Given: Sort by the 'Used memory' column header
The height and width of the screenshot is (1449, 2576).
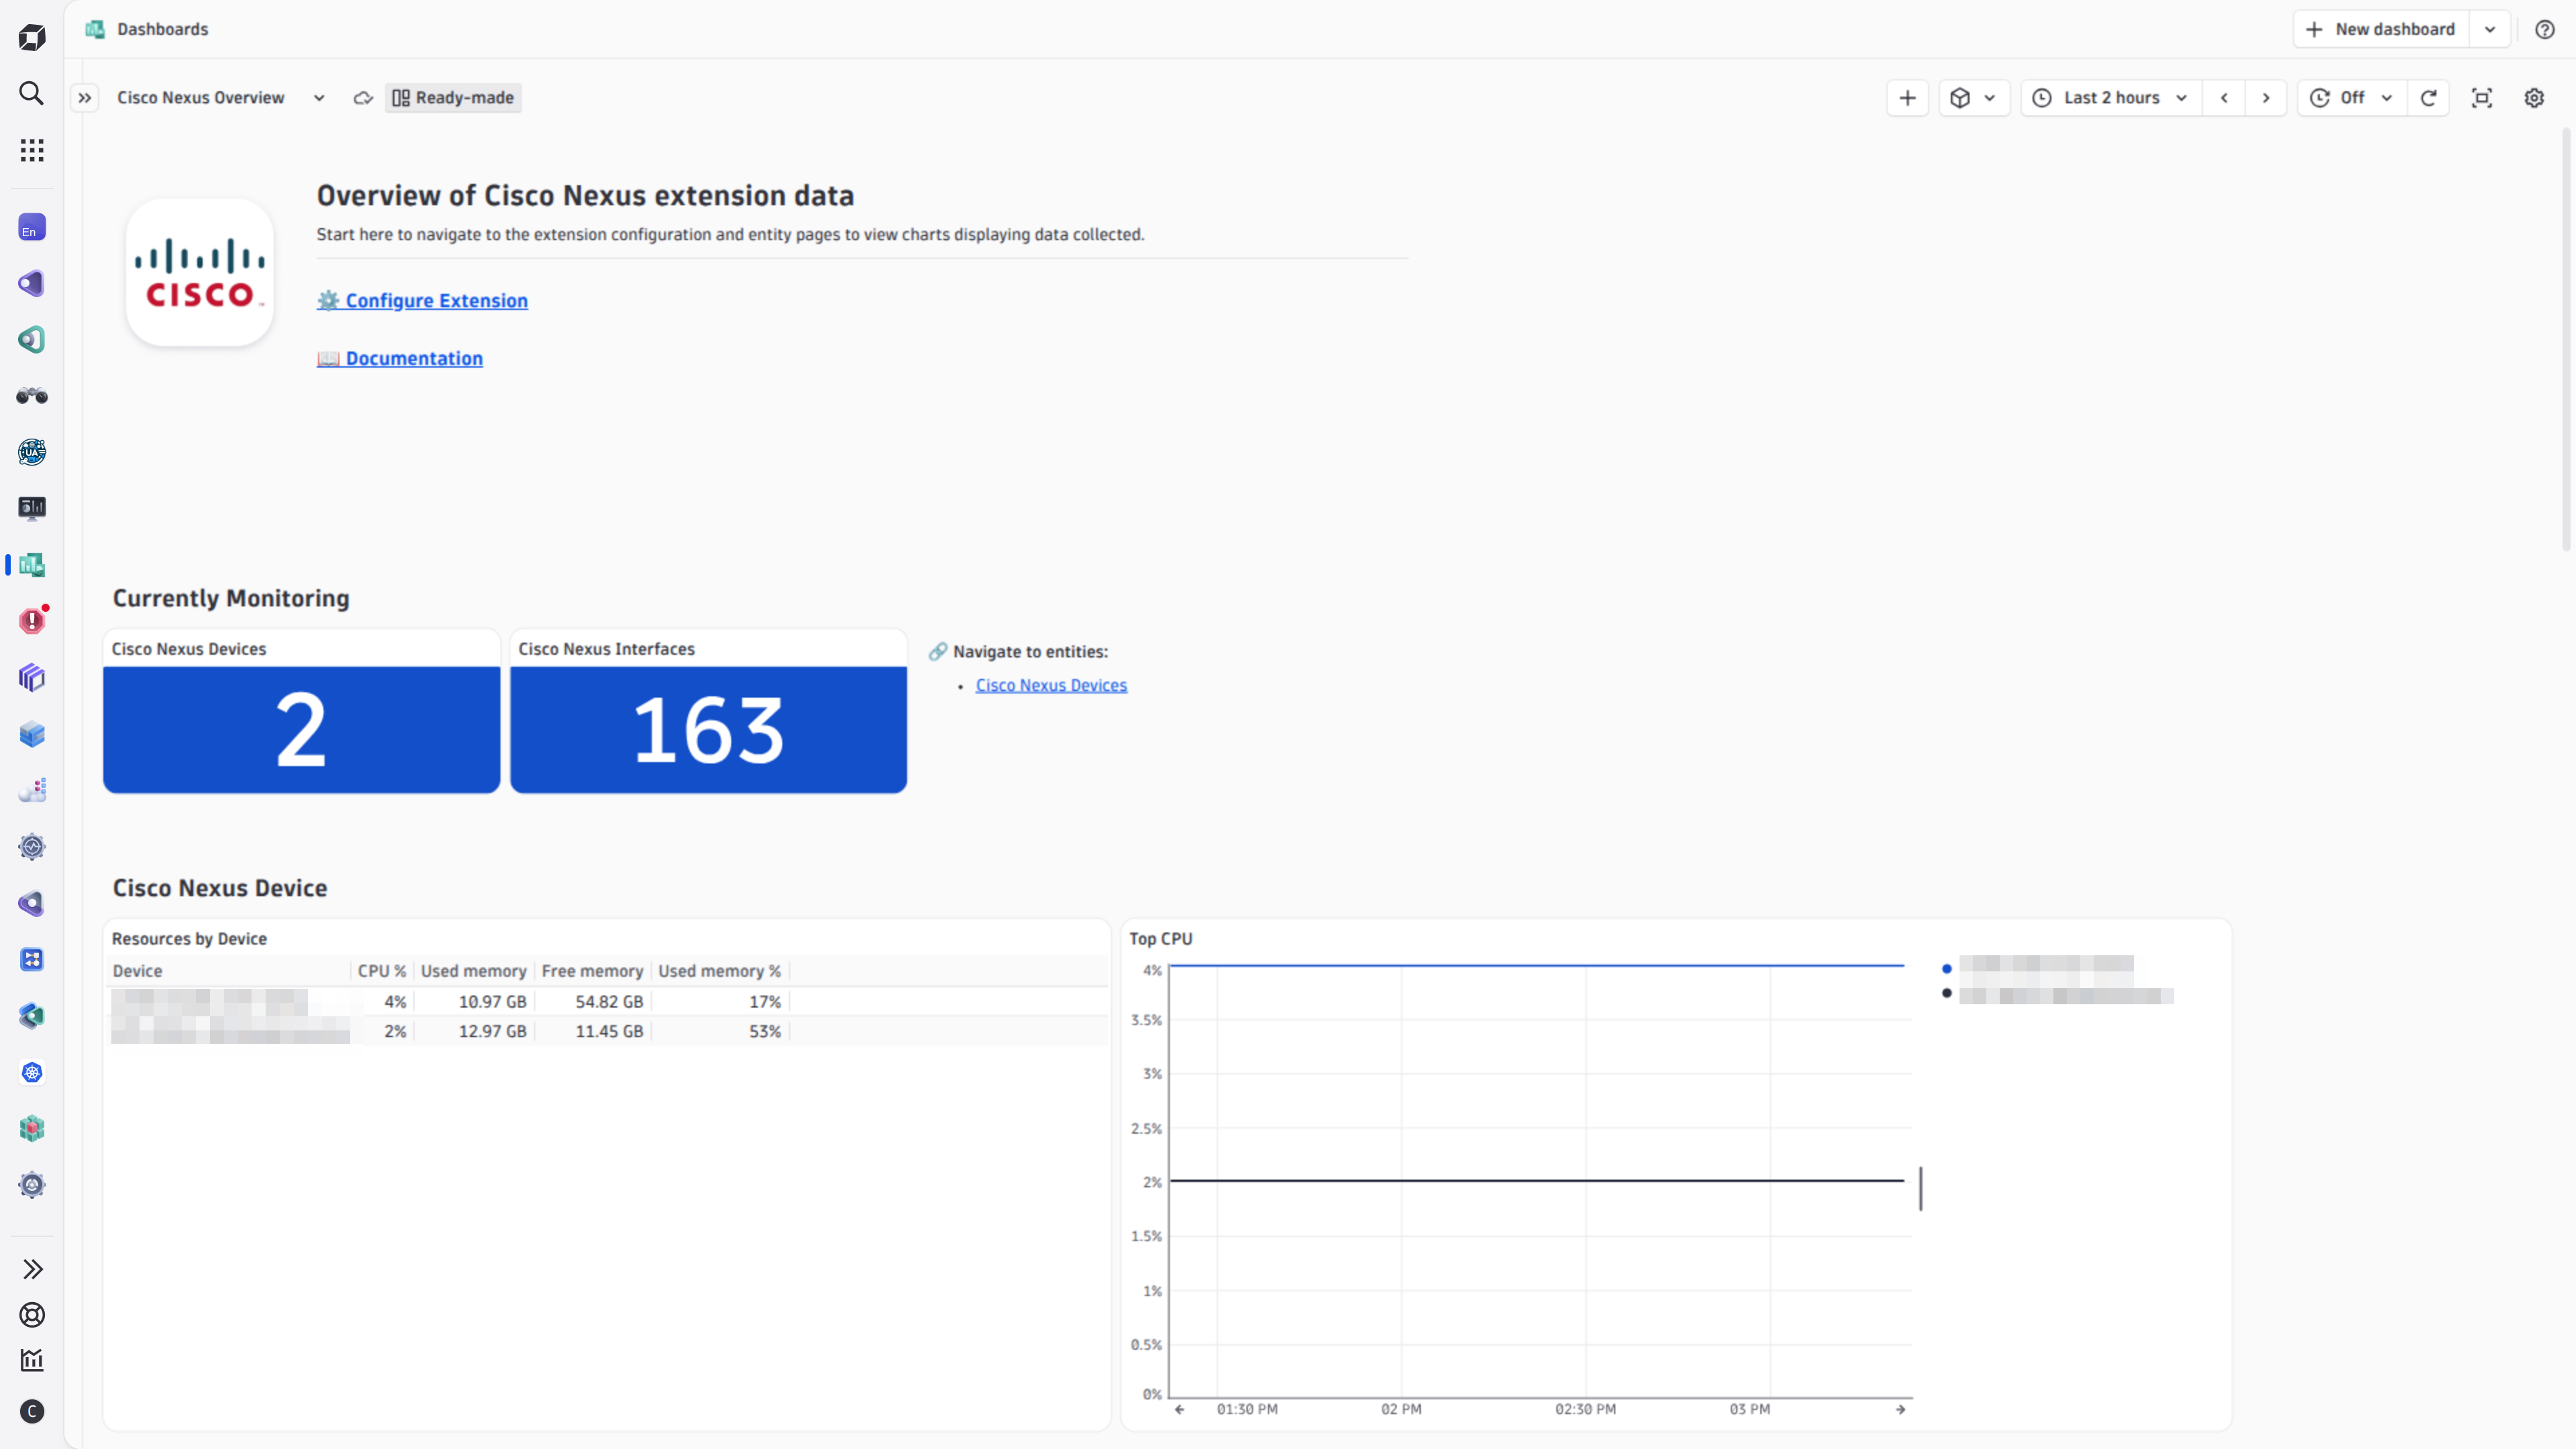Looking at the screenshot, I should click(x=474, y=971).
